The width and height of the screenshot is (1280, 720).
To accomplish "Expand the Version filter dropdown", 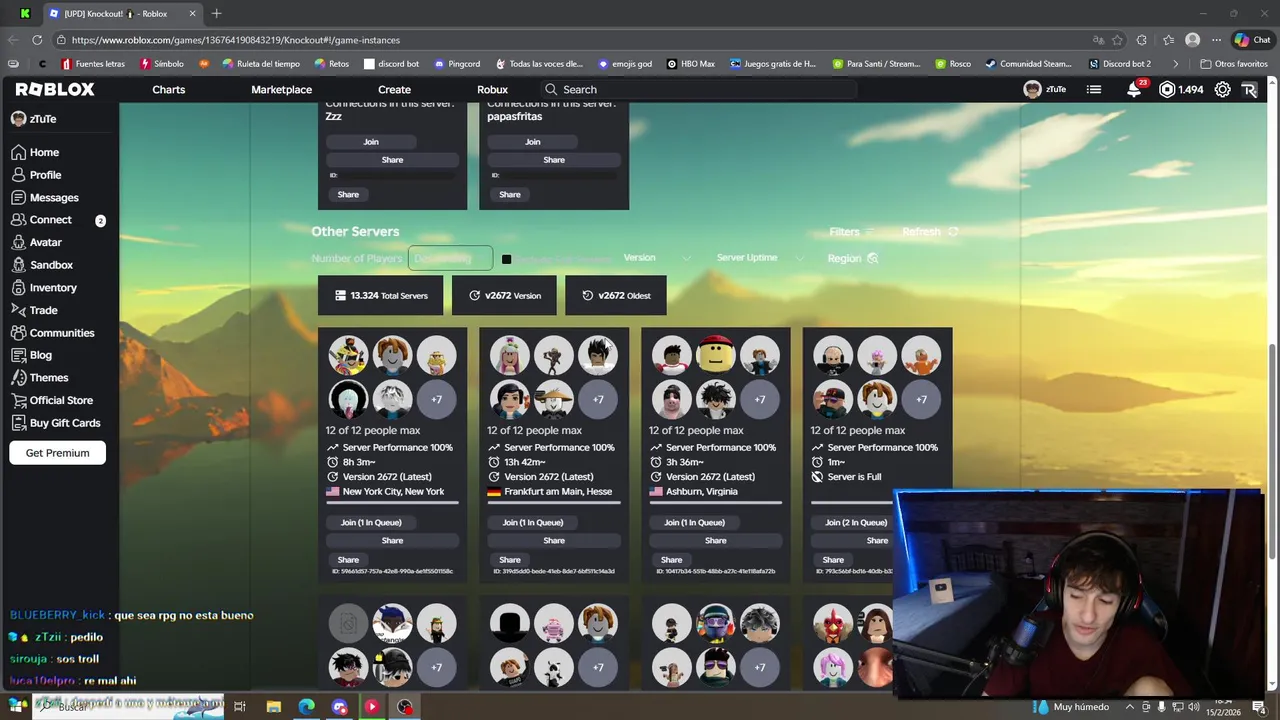I will [x=656, y=258].
